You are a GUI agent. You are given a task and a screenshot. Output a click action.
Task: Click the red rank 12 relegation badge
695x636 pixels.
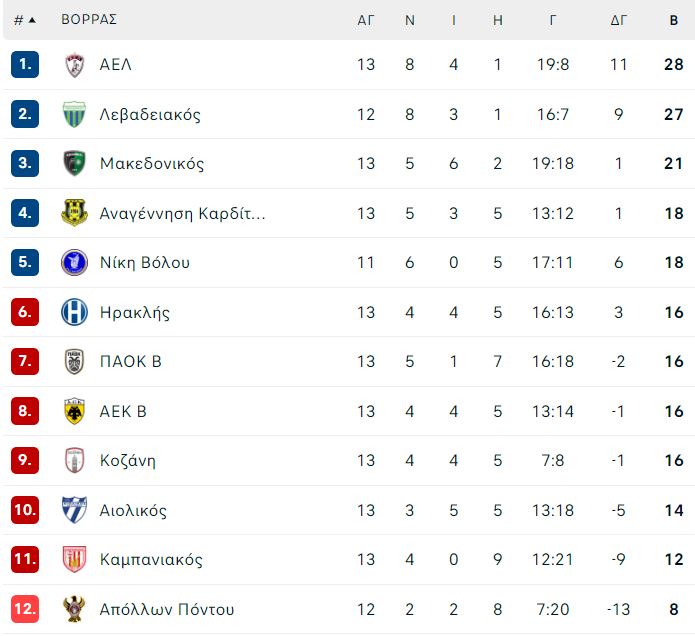point(25,609)
